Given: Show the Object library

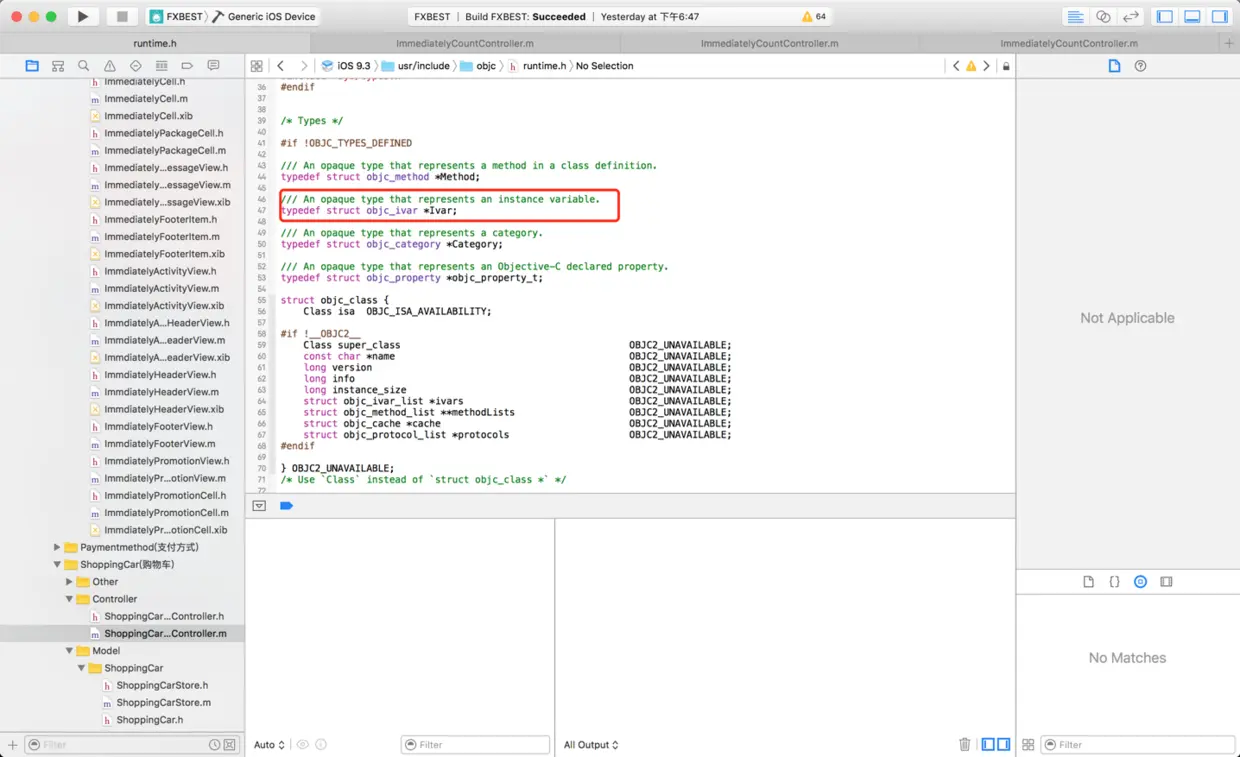Looking at the screenshot, I should tap(1140, 581).
